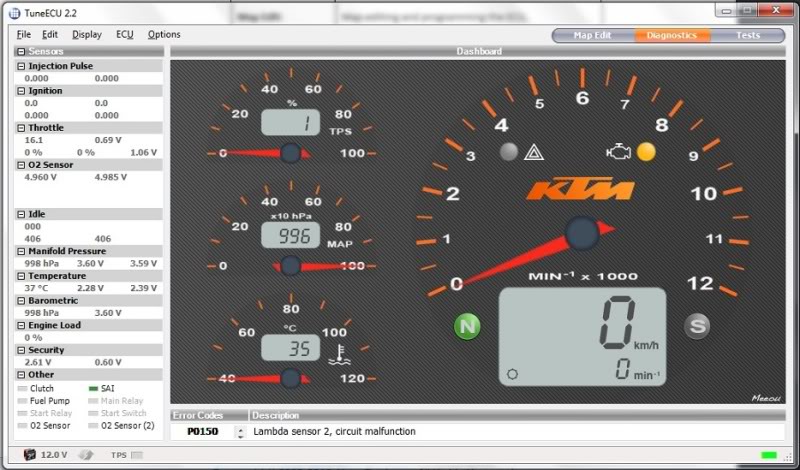The image size is (800, 470).
Task: Collapse the Temperature section
Action: (x=21, y=276)
